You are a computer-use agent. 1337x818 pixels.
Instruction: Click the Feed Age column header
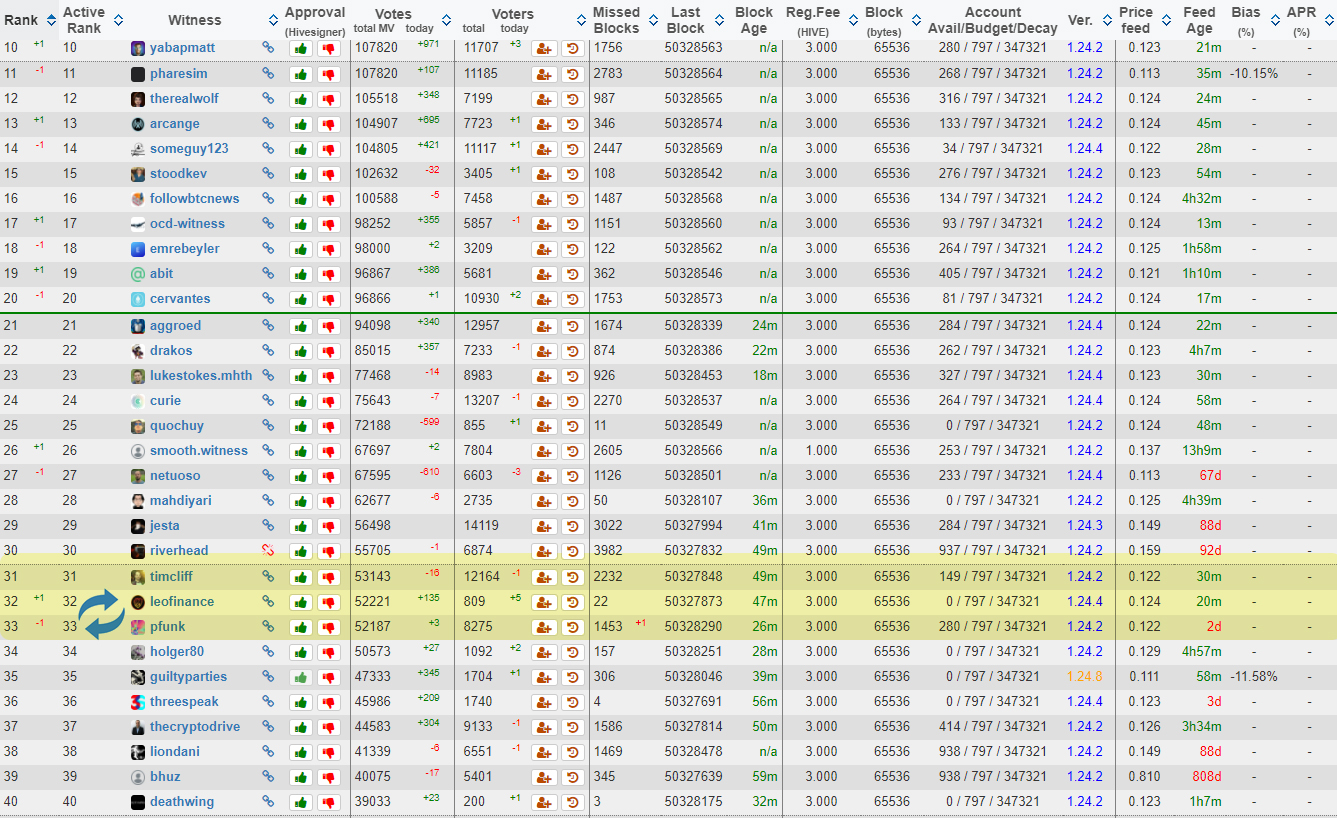pyautogui.click(x=1199, y=20)
